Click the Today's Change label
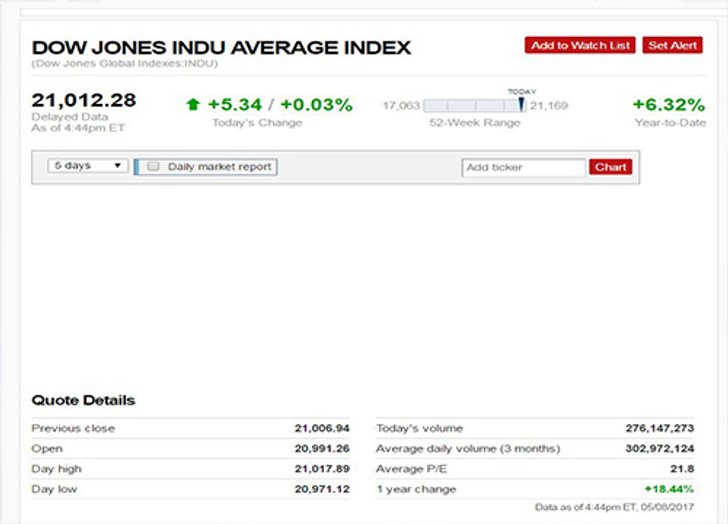Viewport: 728px width, 524px height. click(x=257, y=123)
